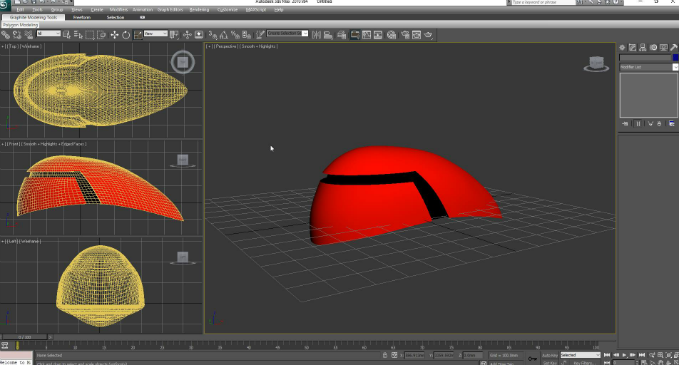Click the Play Animation button
The image size is (679, 365).
pyautogui.click(x=624, y=355)
